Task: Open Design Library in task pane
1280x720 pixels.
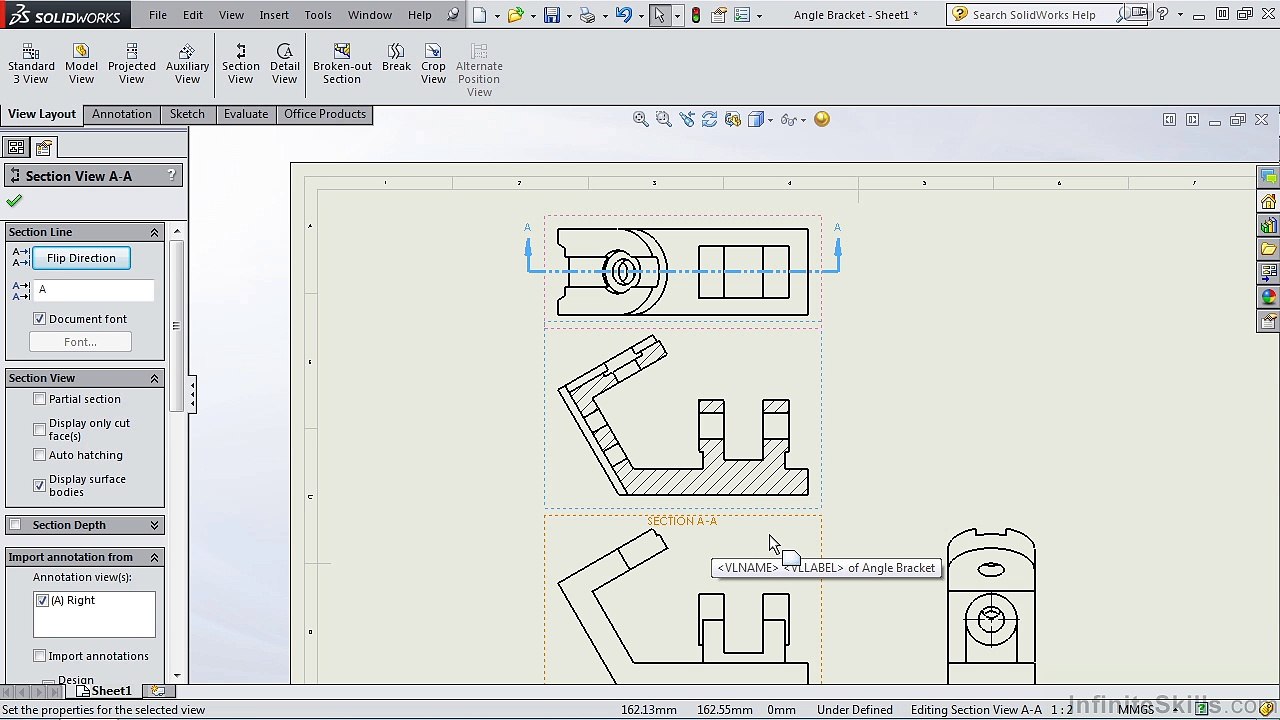Action: (x=1269, y=226)
